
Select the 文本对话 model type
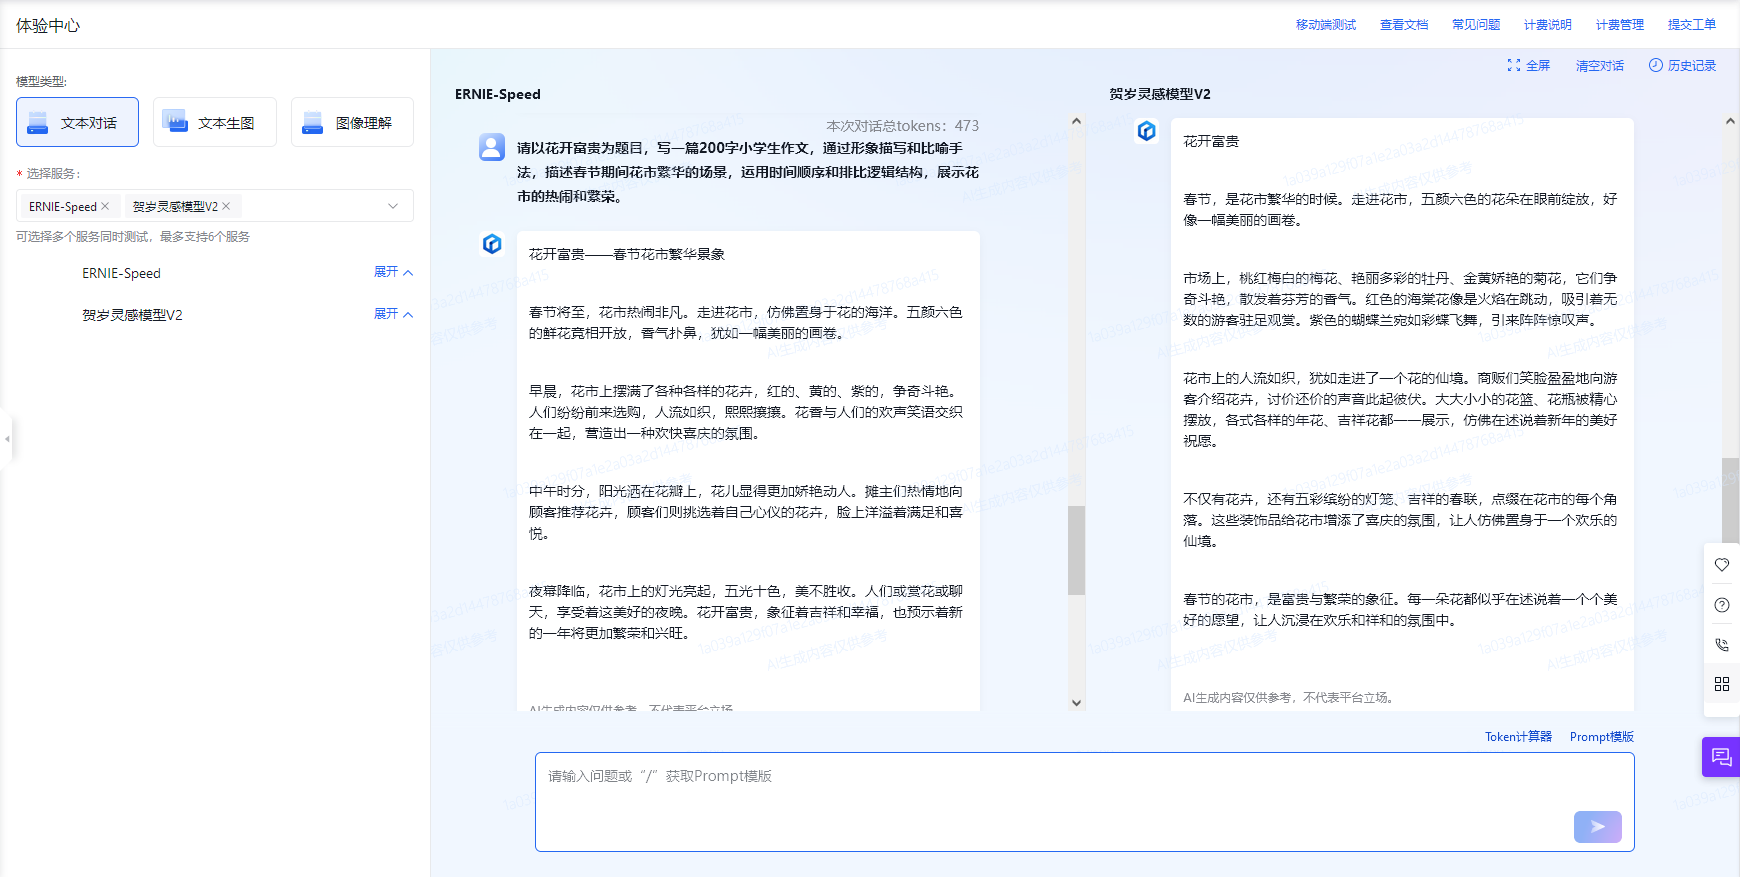click(x=77, y=122)
